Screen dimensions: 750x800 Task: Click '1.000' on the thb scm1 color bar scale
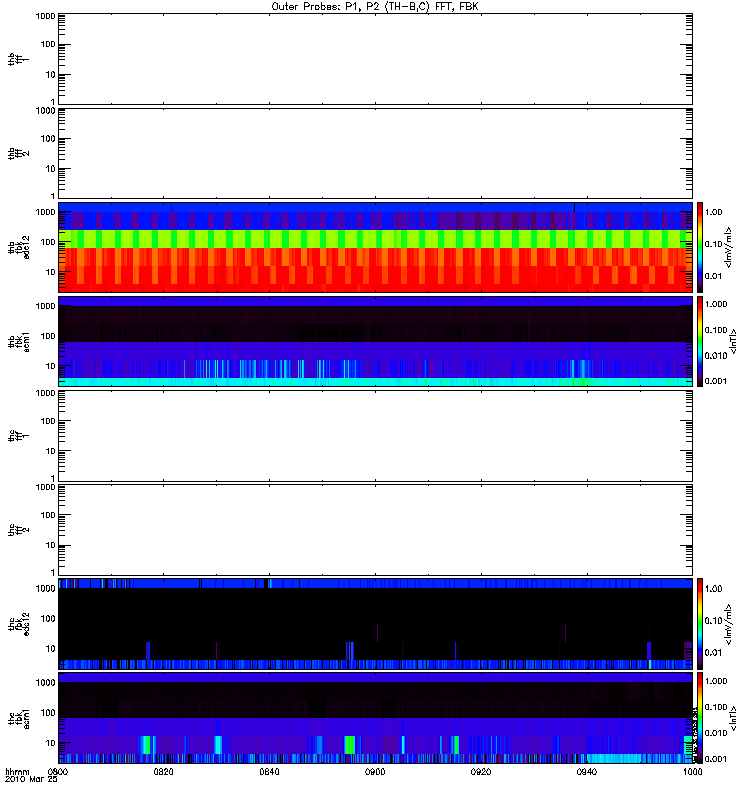(716, 304)
